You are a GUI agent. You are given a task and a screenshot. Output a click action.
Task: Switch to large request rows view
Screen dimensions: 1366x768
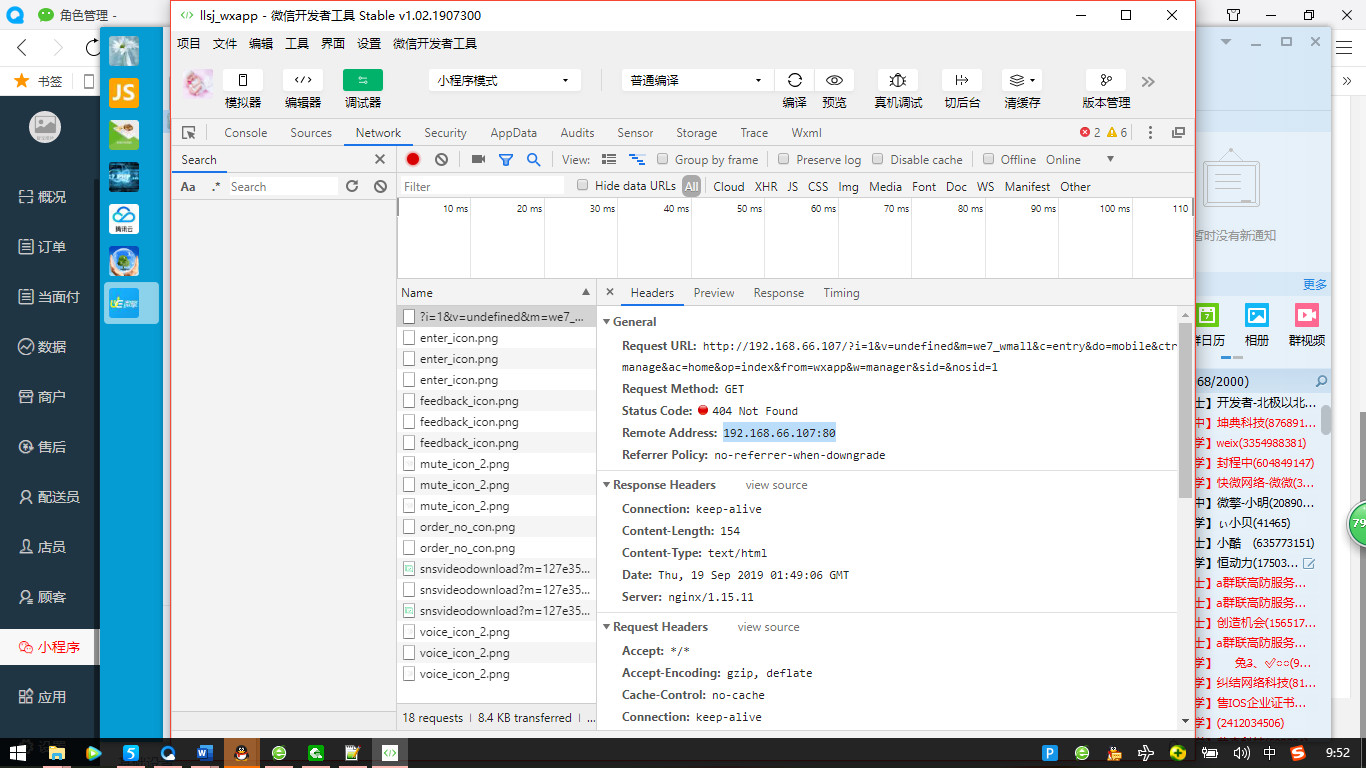(609, 160)
